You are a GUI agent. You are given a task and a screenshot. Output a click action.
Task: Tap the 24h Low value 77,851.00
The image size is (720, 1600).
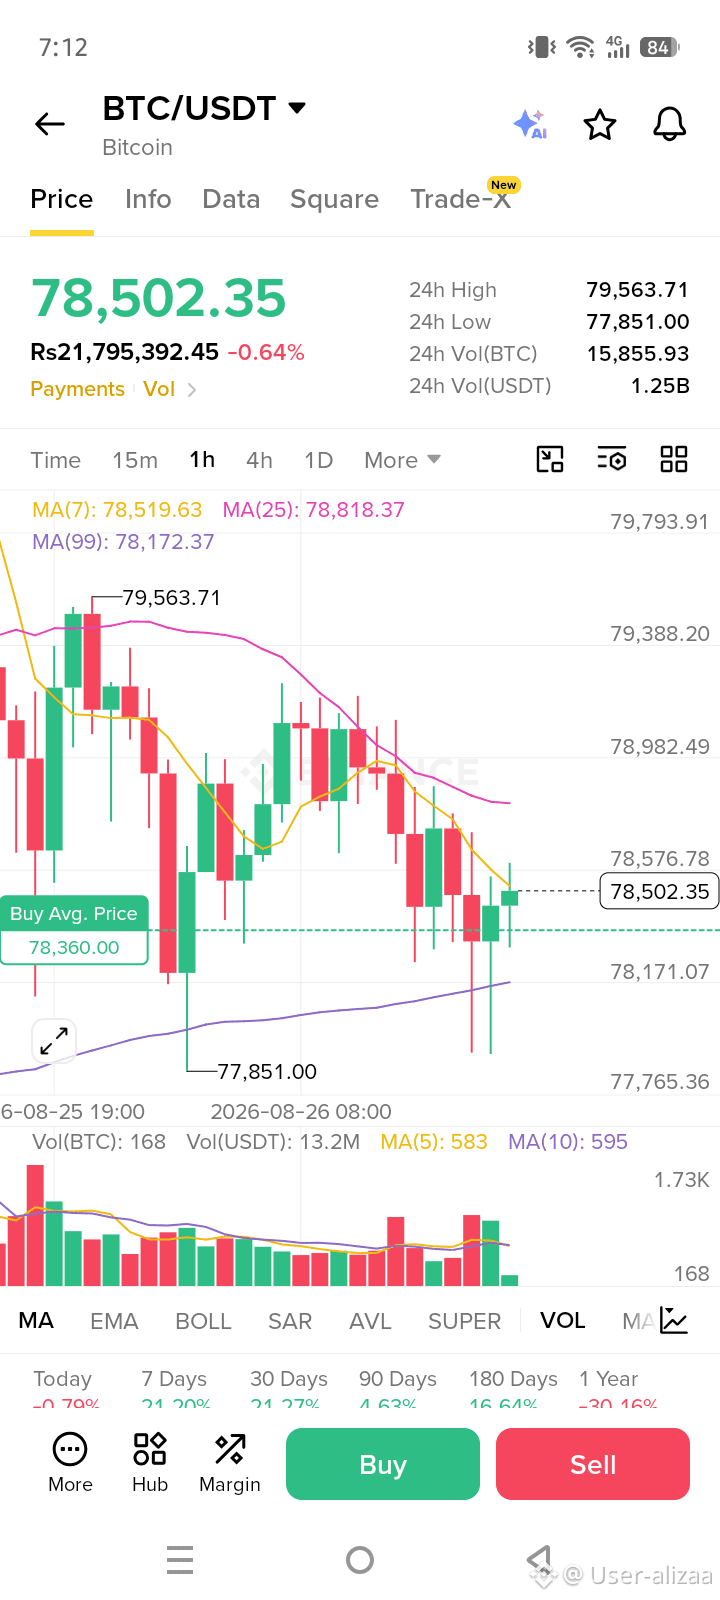point(638,322)
